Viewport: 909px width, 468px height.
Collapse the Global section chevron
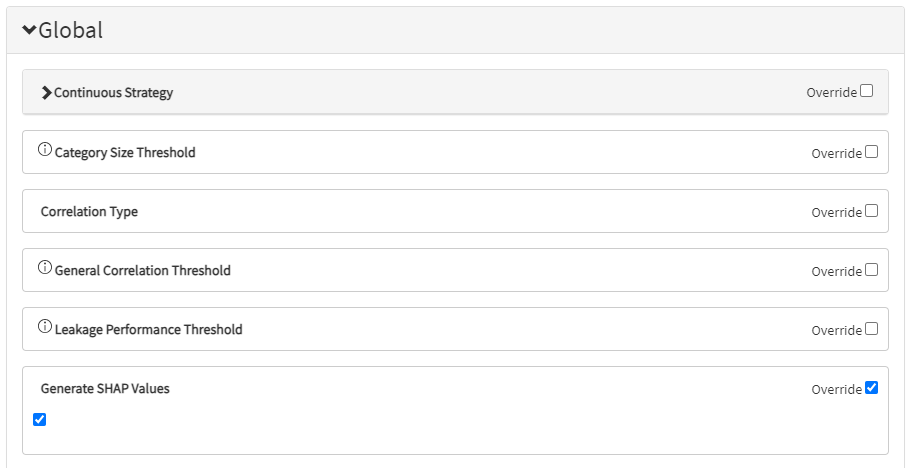click(x=29, y=31)
